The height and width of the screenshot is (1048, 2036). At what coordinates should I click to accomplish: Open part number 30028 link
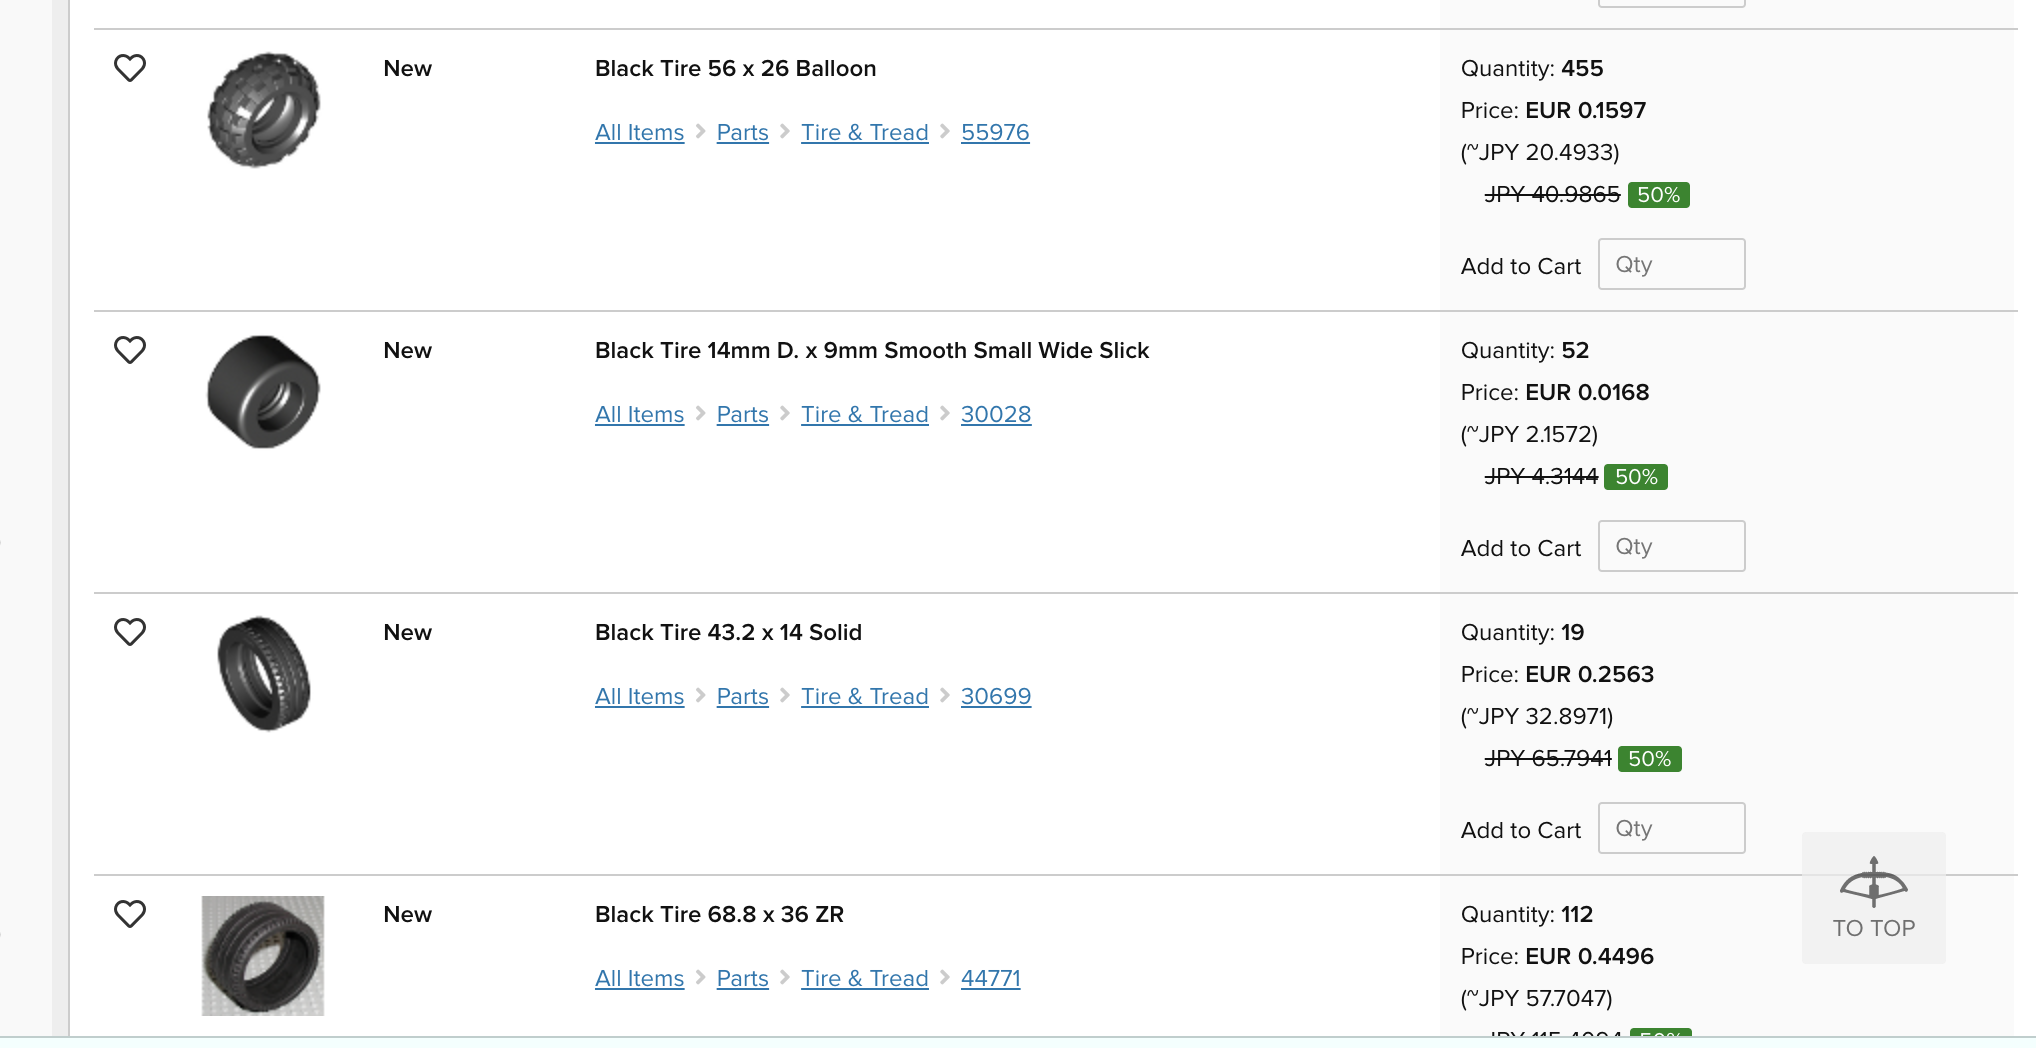(x=996, y=414)
